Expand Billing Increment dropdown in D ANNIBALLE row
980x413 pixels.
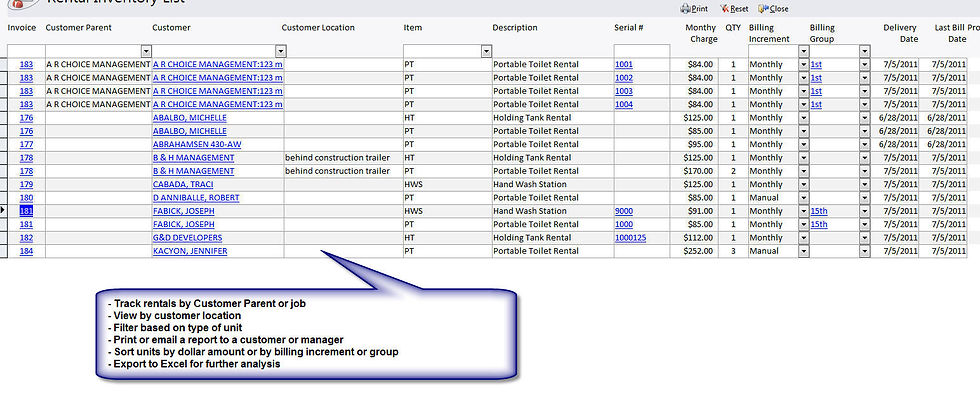point(803,198)
